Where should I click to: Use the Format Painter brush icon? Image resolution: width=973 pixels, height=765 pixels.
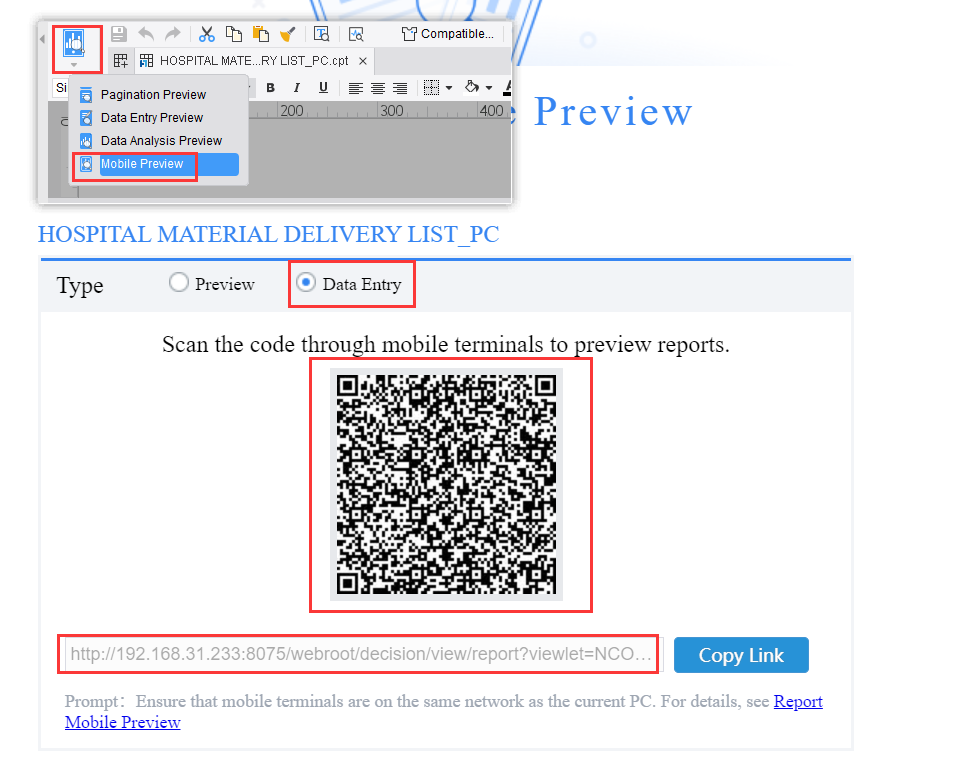(288, 33)
